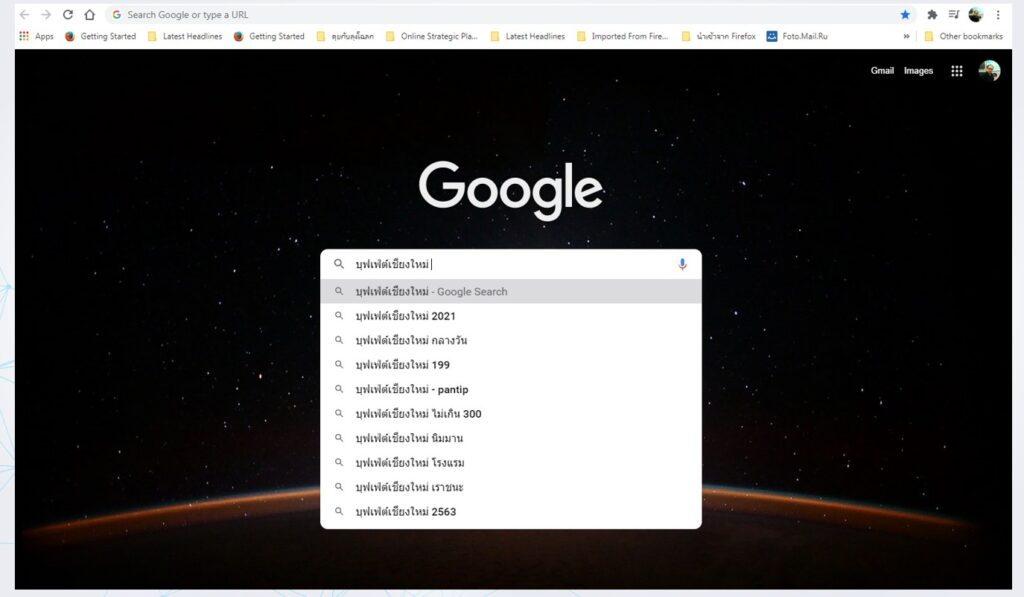Open Imported From Fire... bookmark folder
The width and height of the screenshot is (1024, 597).
tap(622, 36)
